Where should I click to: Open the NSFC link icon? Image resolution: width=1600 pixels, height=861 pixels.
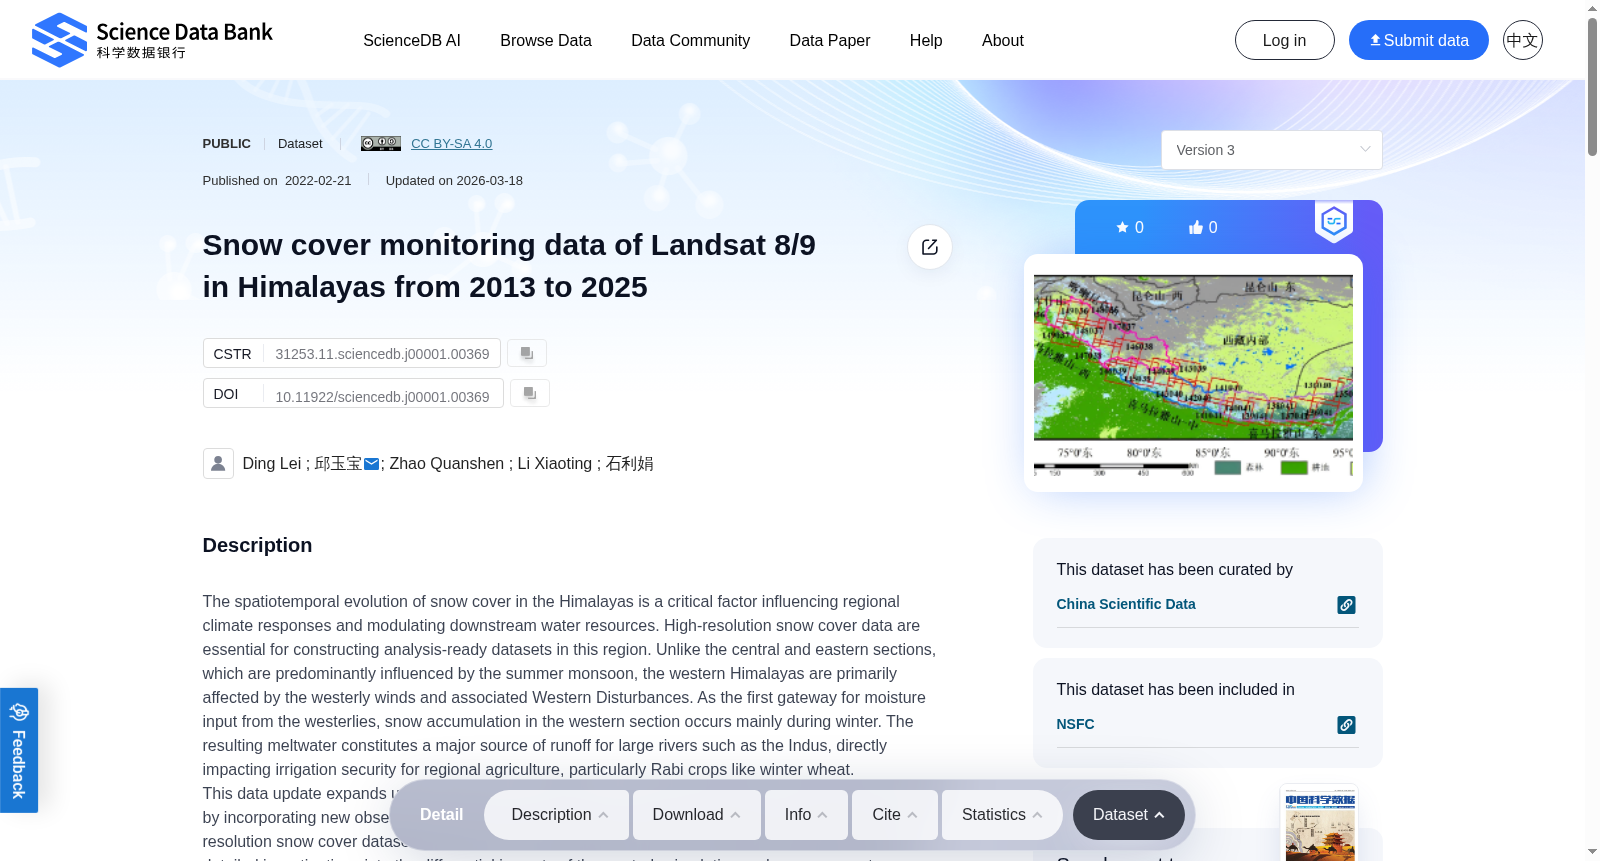[1347, 725]
